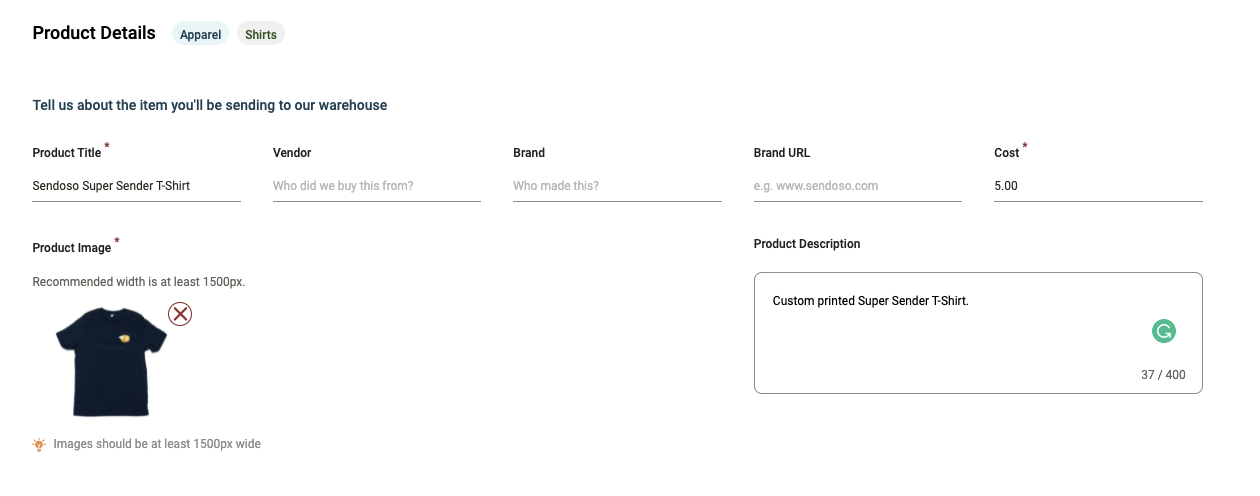Focus the Product Title input field
Image resolution: width=1260 pixels, height=496 pixels.
[136, 186]
